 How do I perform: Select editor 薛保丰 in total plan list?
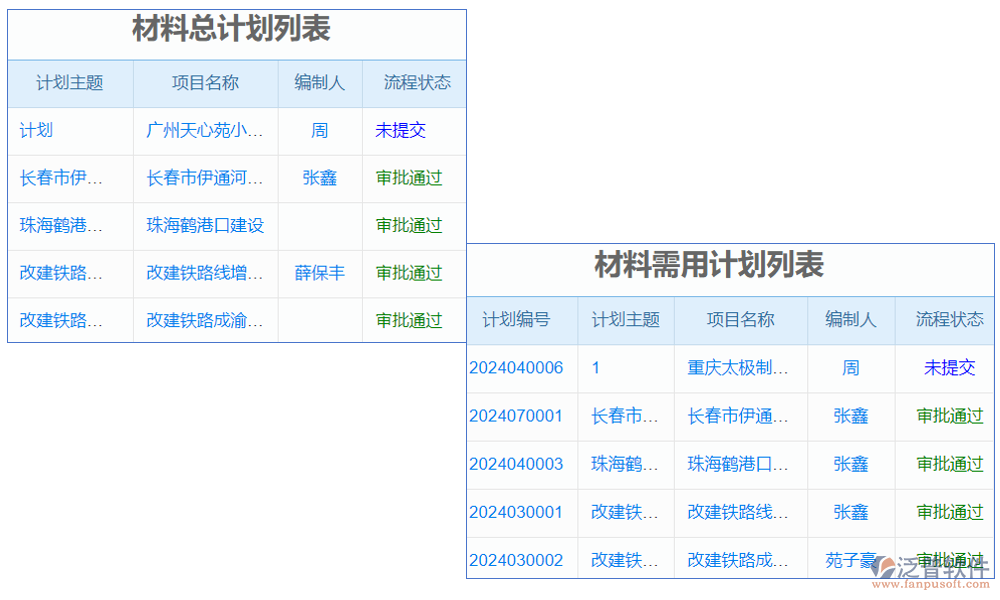pyautogui.click(x=319, y=273)
